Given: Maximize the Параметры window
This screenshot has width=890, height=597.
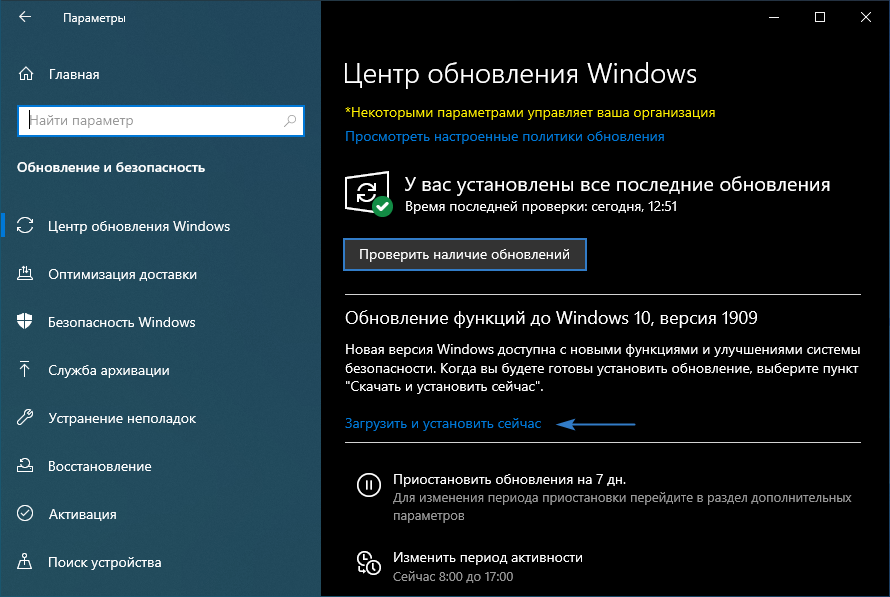Looking at the screenshot, I should (x=820, y=17).
